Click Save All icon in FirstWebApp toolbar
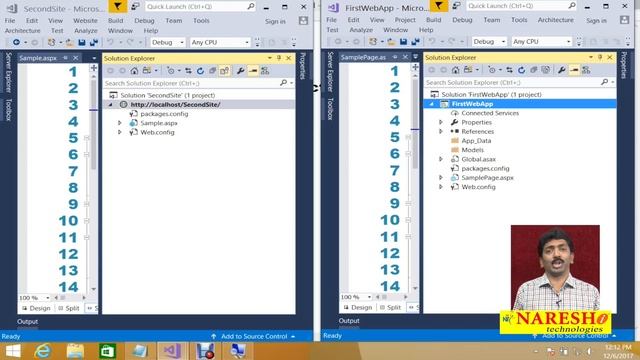 416,41
